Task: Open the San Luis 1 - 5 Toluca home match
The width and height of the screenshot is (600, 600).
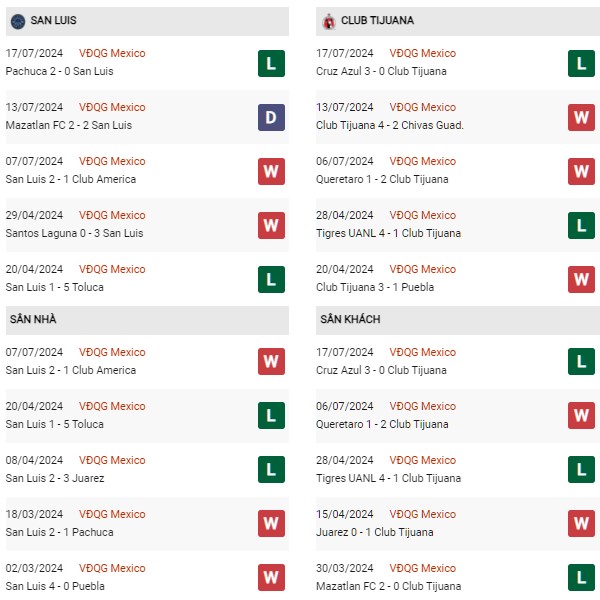Action: [x=55, y=424]
